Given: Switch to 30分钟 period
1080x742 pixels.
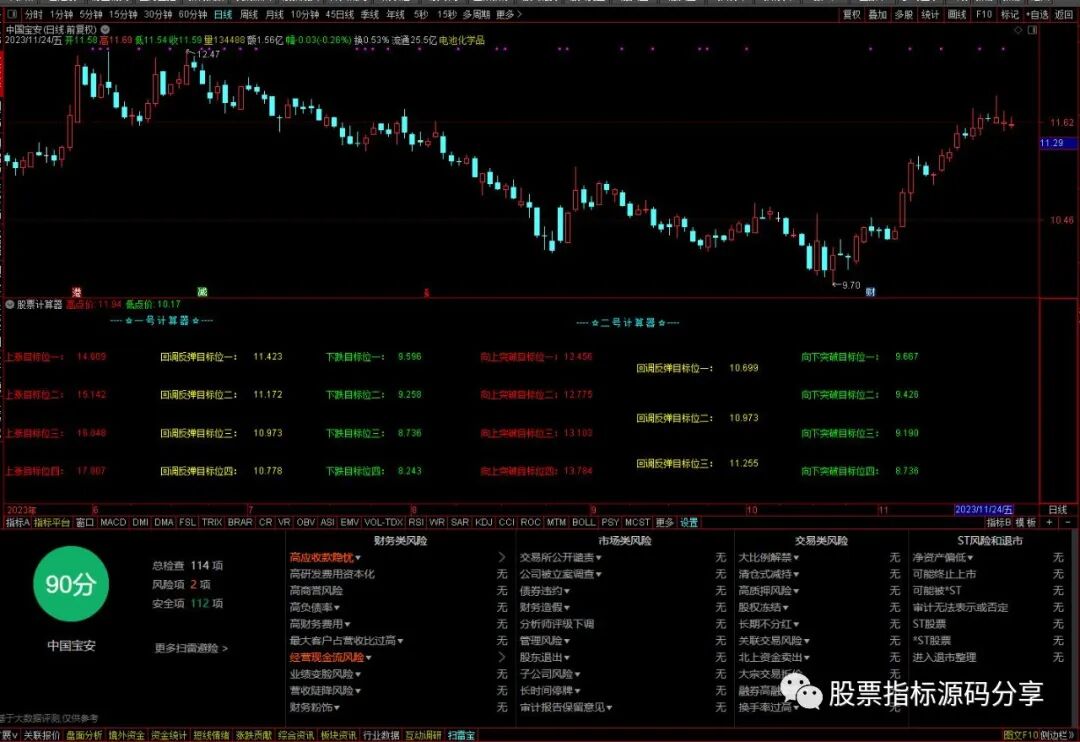Looking at the screenshot, I should click(x=158, y=14).
